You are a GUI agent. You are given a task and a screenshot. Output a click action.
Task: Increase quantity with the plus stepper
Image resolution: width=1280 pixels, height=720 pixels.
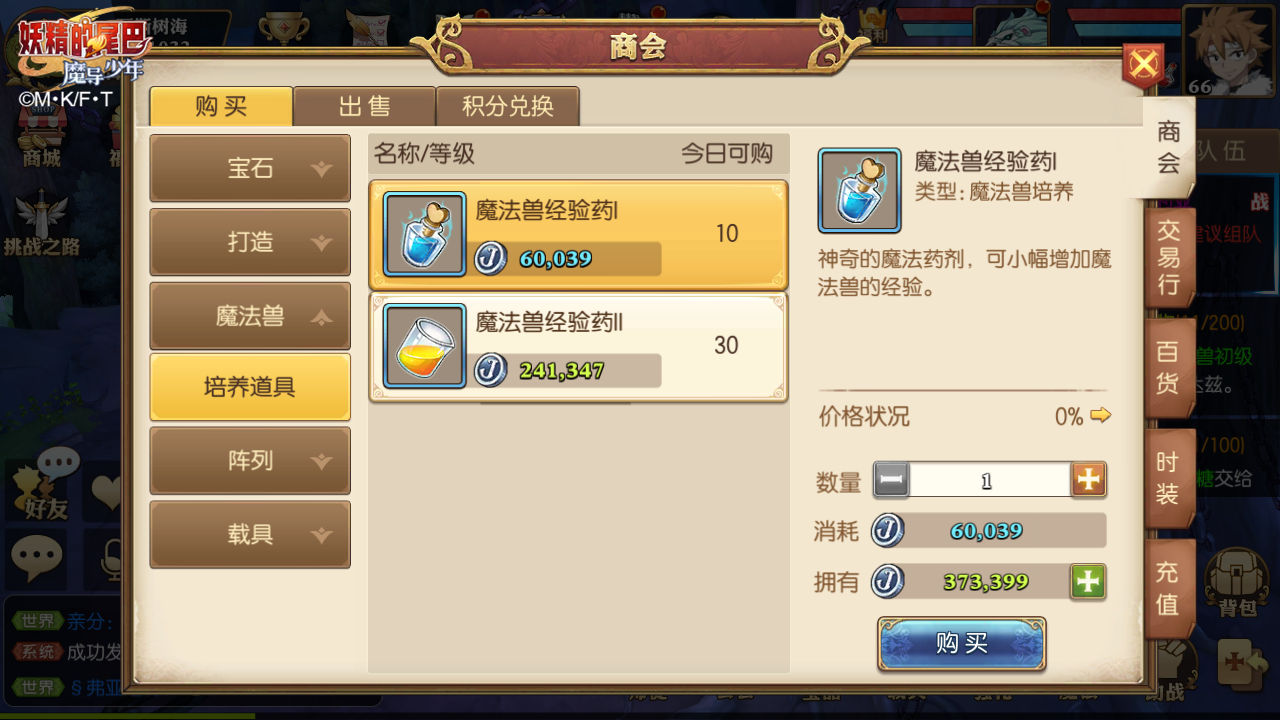tap(1088, 480)
